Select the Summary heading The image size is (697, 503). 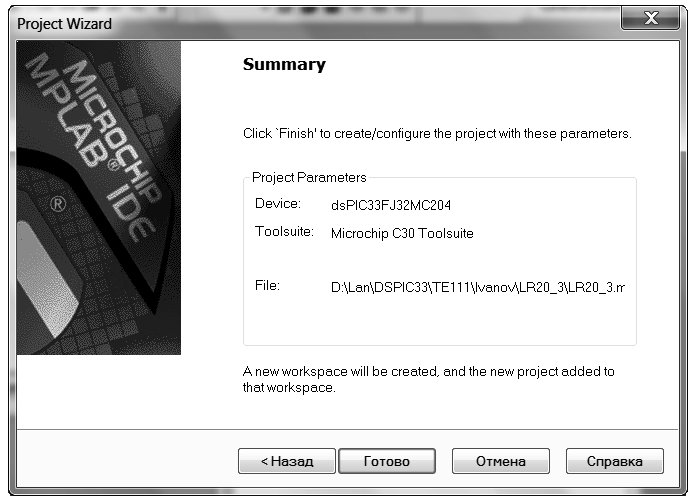click(284, 64)
